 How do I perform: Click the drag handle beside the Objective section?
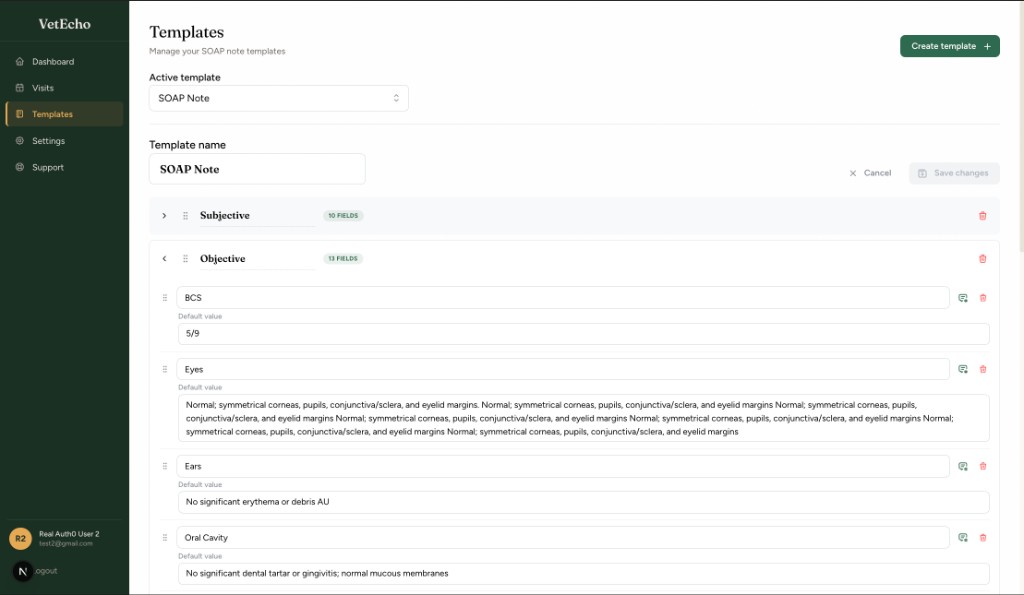click(x=186, y=258)
